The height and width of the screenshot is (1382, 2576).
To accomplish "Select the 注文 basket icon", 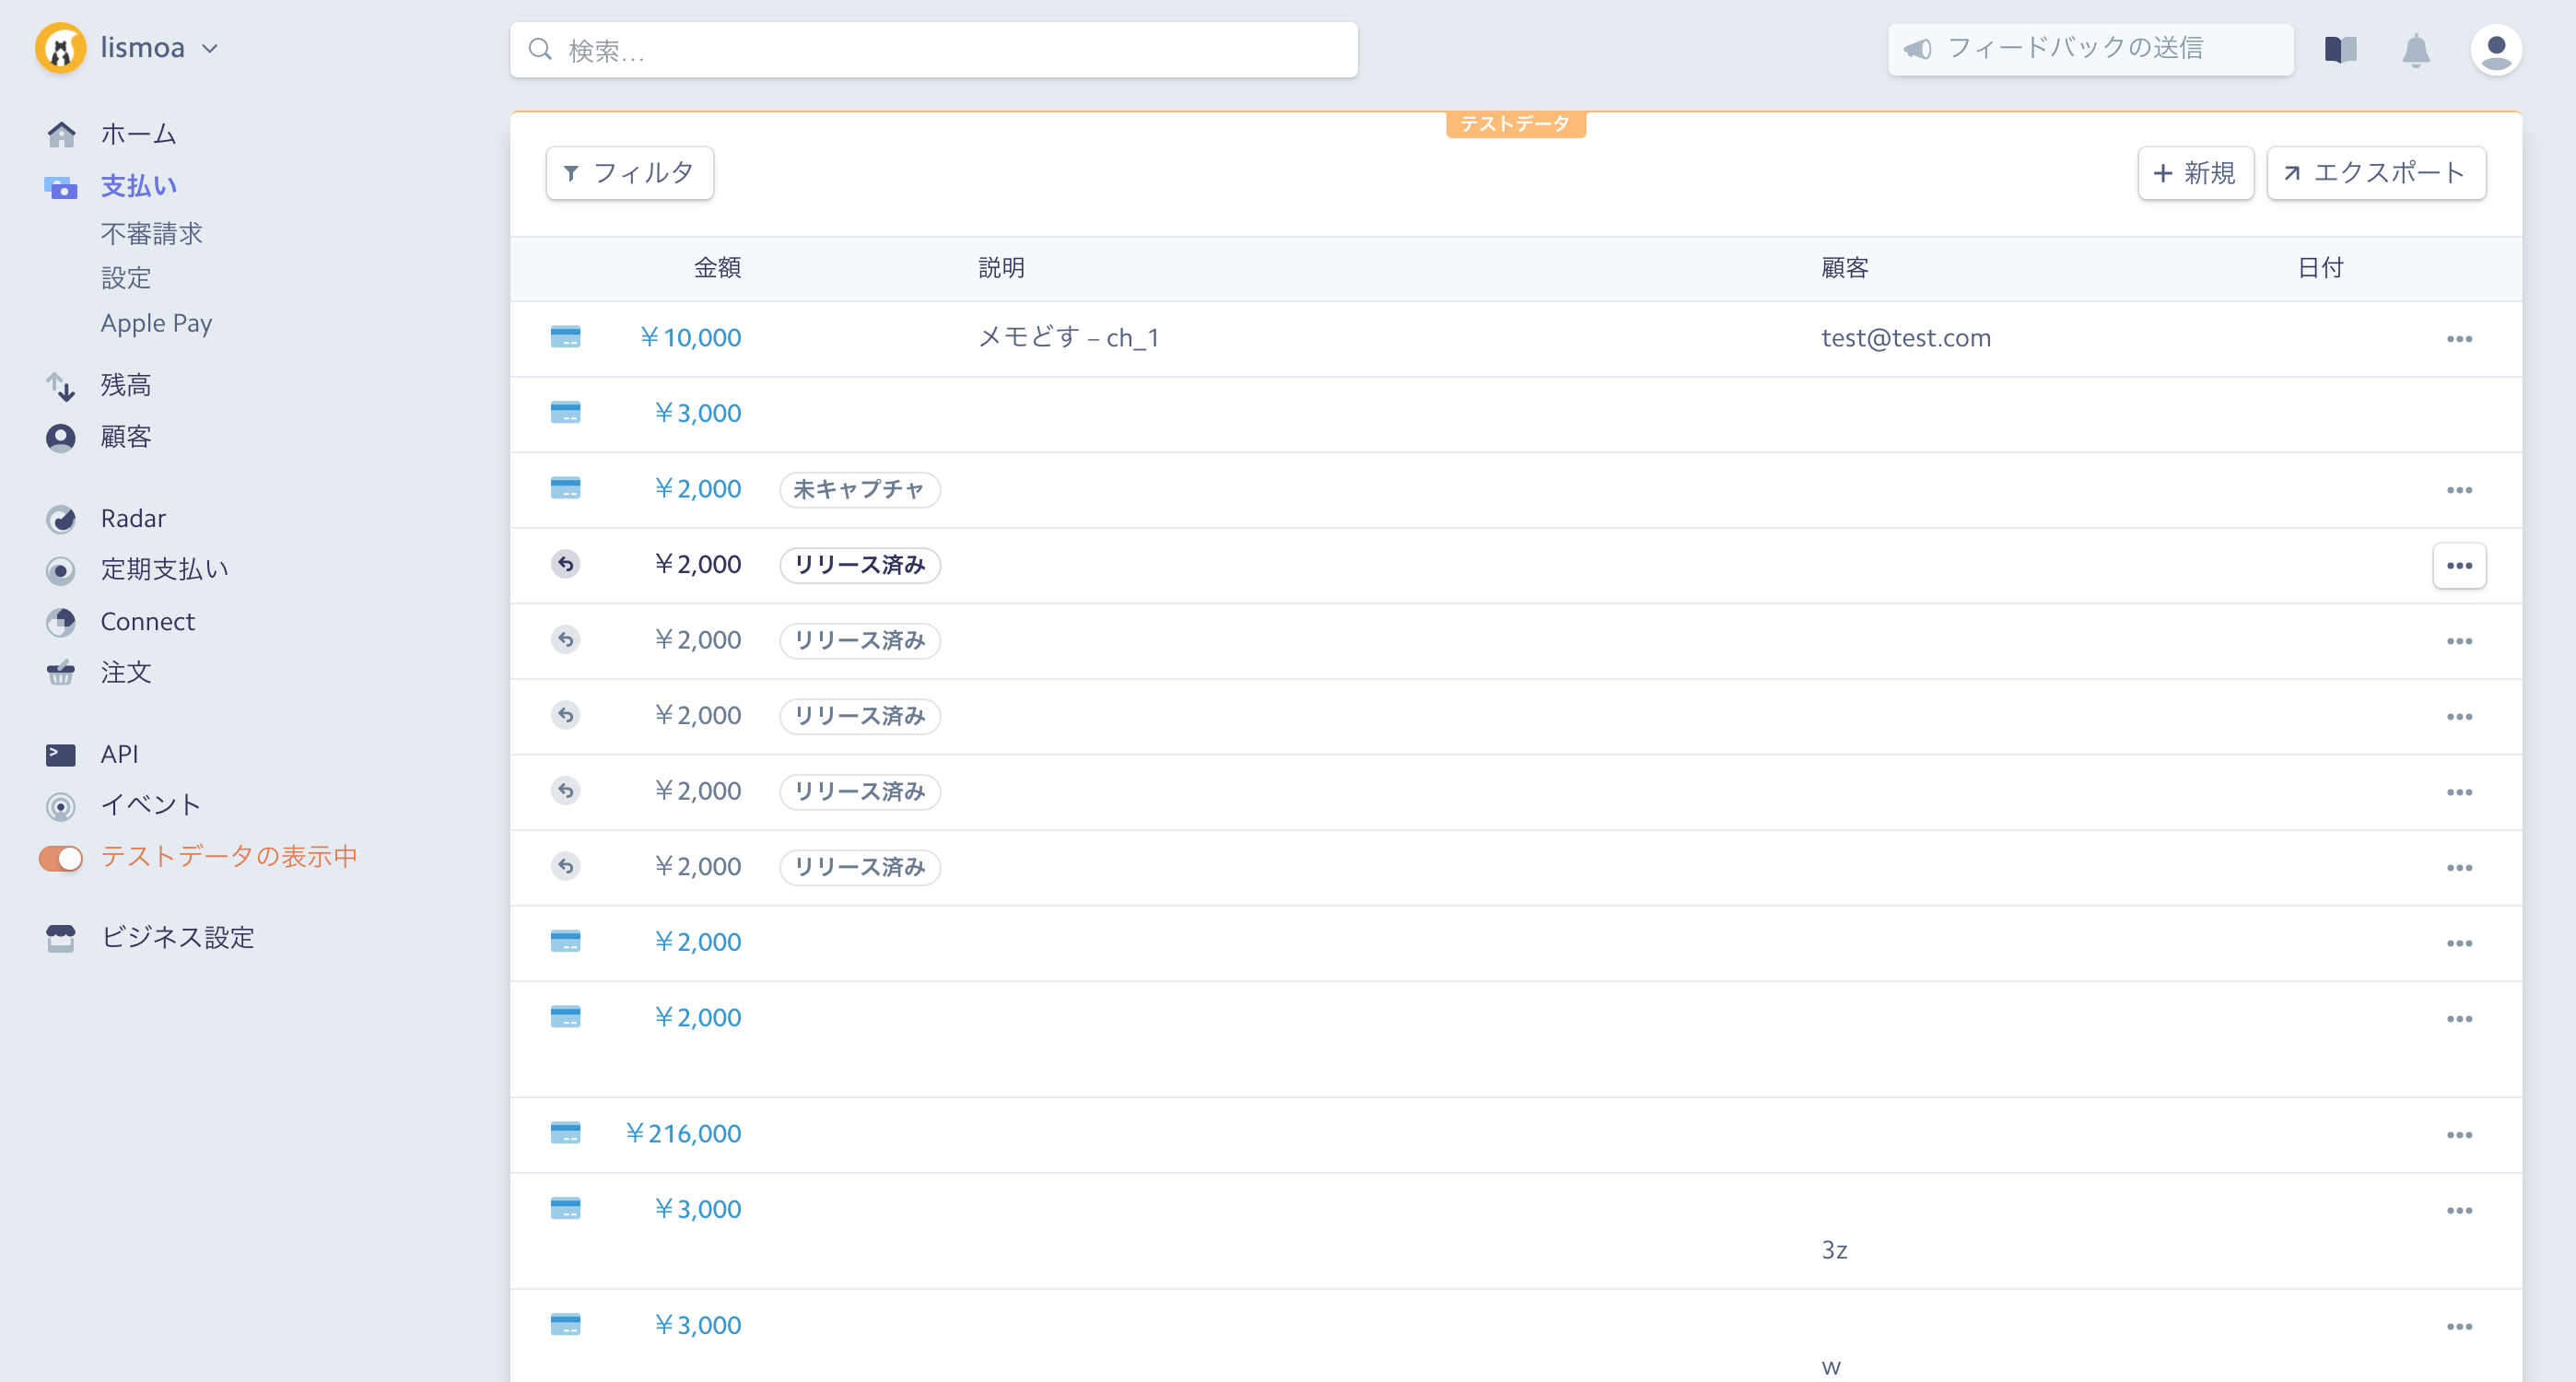I will point(61,673).
